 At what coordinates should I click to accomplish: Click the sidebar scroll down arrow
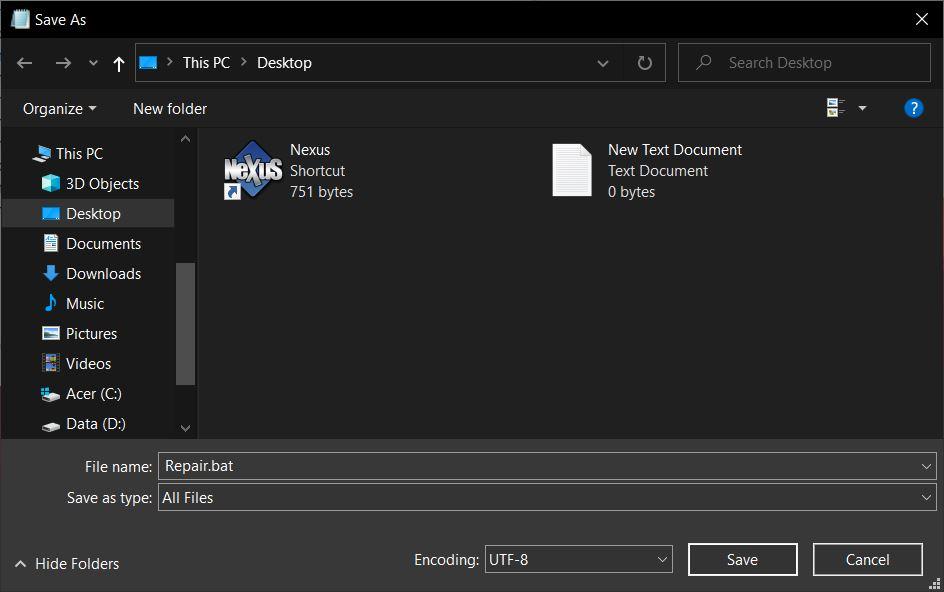click(x=185, y=428)
